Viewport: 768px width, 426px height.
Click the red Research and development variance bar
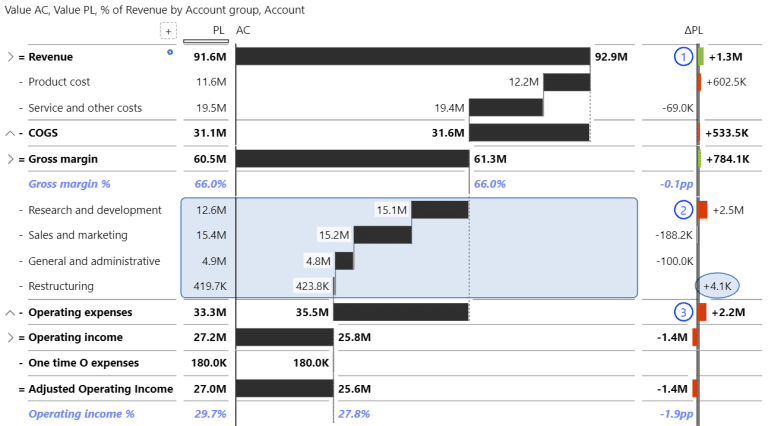[703, 210]
